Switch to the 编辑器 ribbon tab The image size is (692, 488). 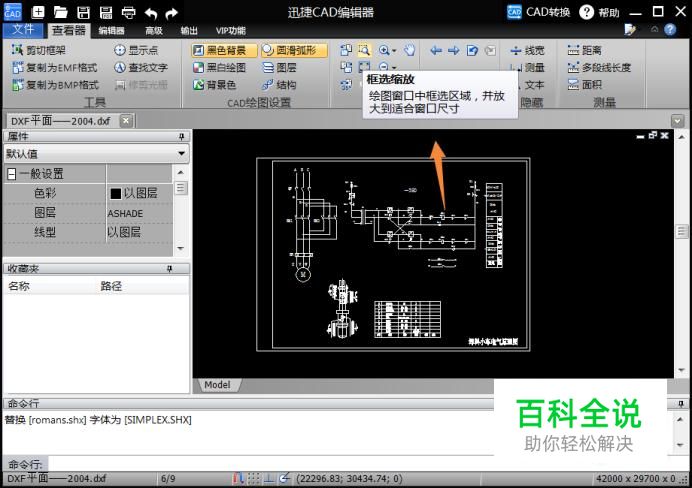tap(111, 31)
